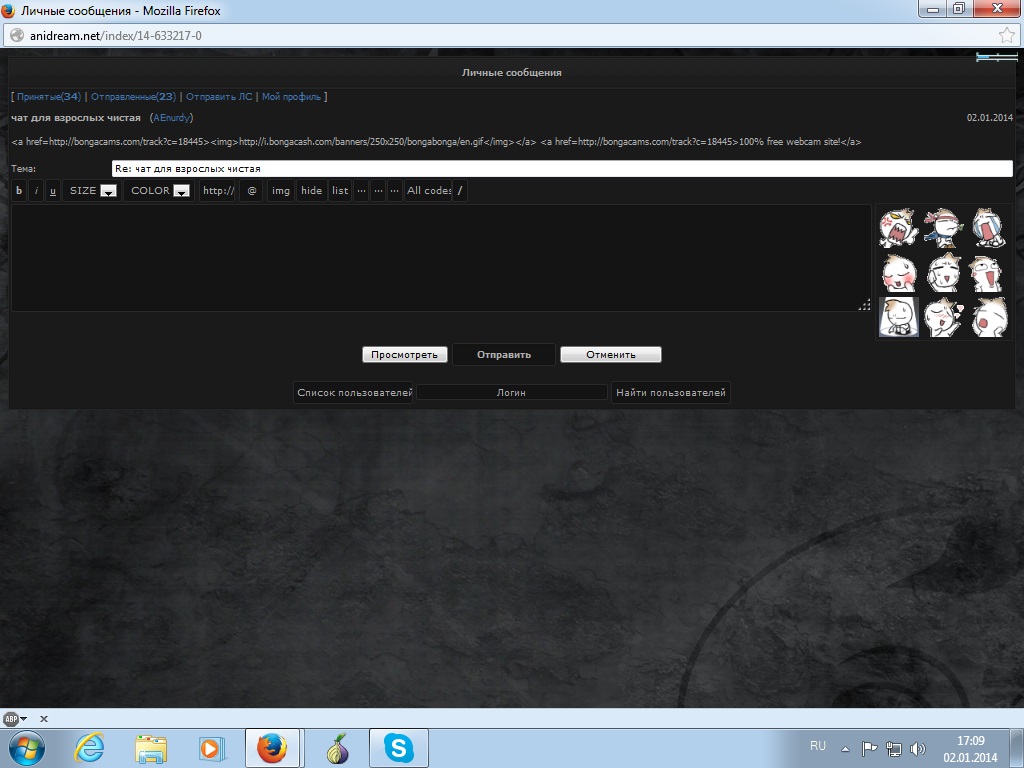Open the Windows Start menu
Viewport: 1024px width, 768px height.
[26, 748]
